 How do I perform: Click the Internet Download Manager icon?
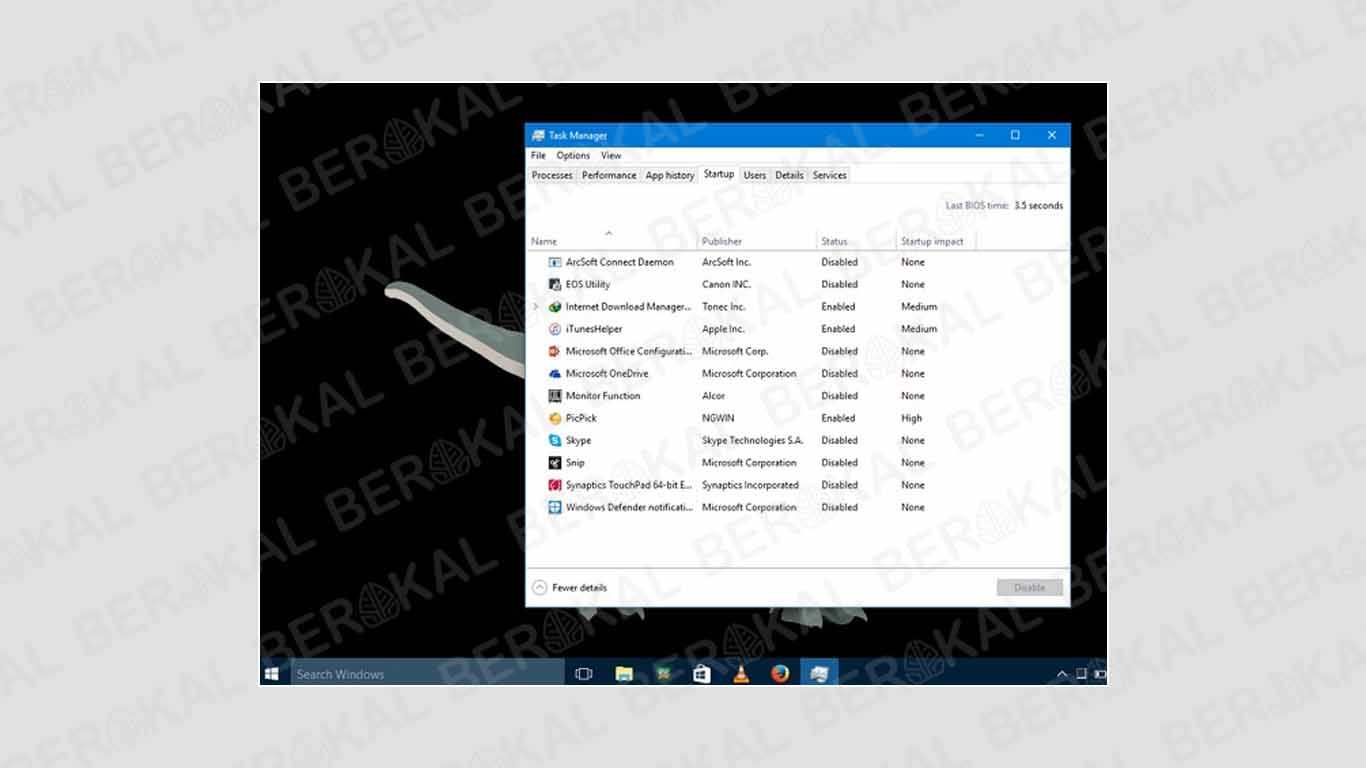pos(555,307)
